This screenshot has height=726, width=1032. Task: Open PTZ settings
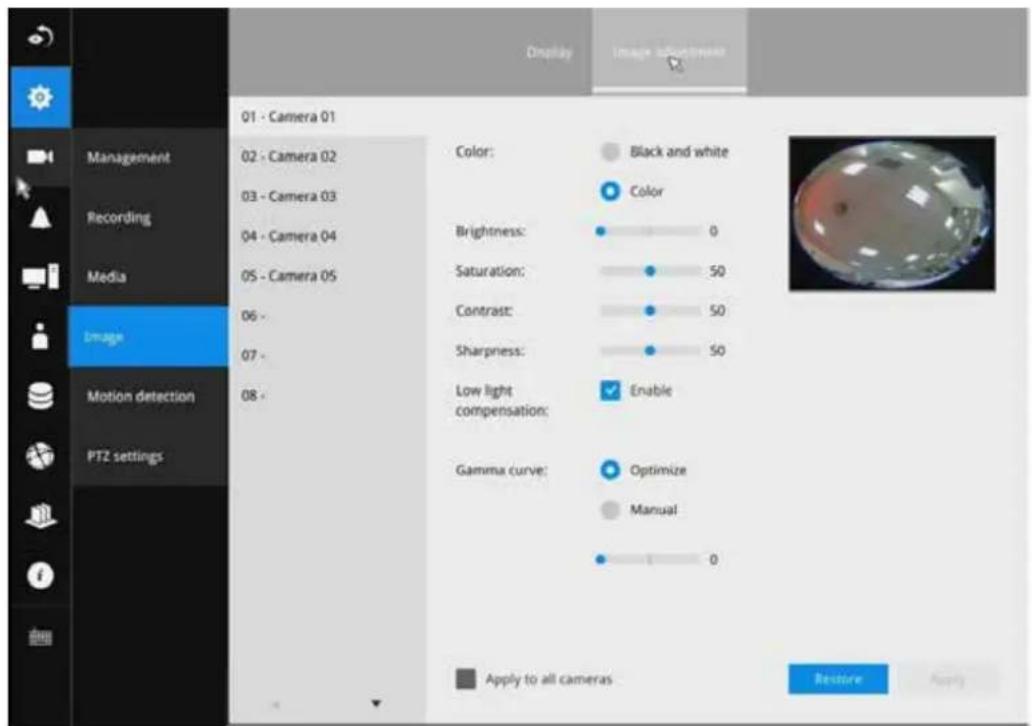coord(149,456)
